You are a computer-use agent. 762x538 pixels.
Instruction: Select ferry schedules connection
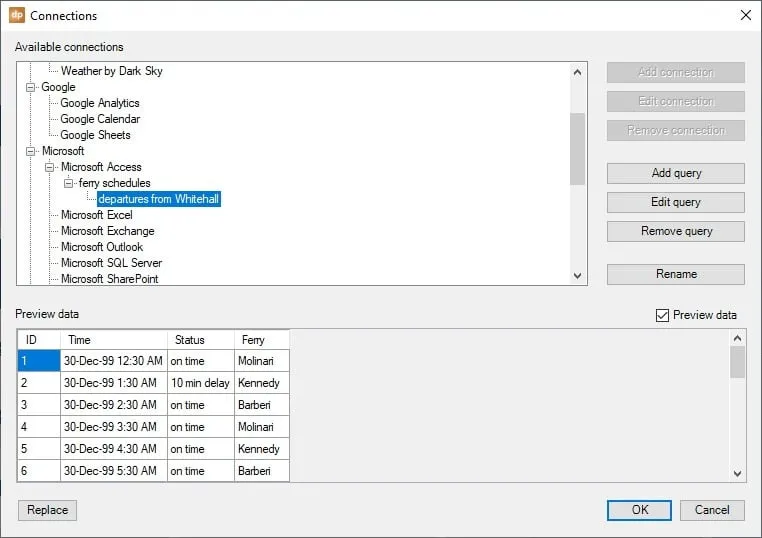click(x=115, y=183)
